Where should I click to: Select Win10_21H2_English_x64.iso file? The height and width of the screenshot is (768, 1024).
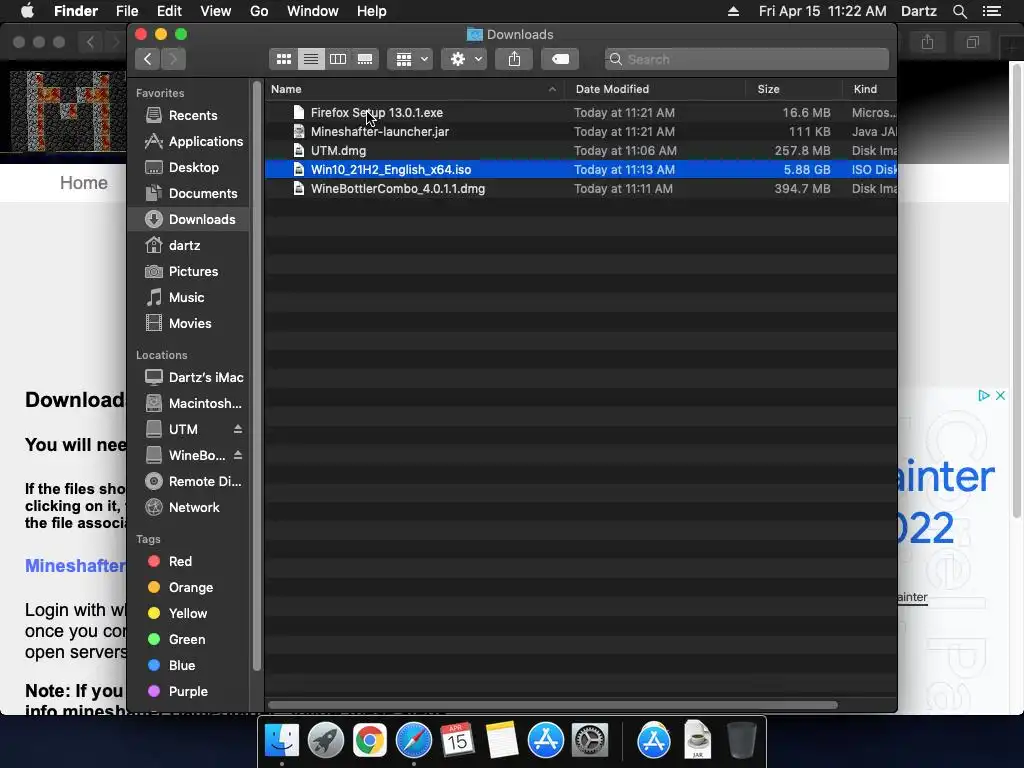[x=581, y=170]
